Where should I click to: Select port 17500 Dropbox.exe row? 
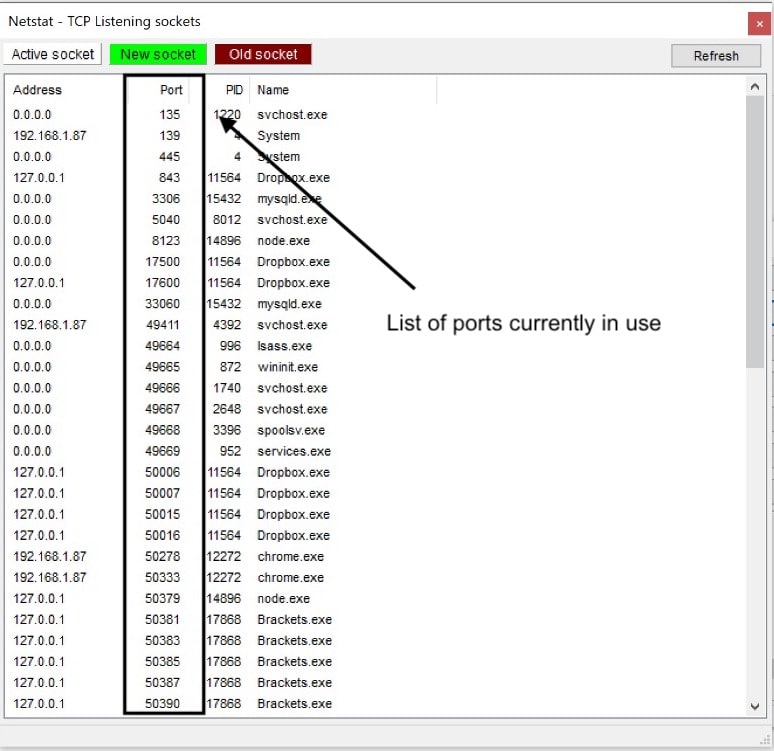[x=170, y=262]
